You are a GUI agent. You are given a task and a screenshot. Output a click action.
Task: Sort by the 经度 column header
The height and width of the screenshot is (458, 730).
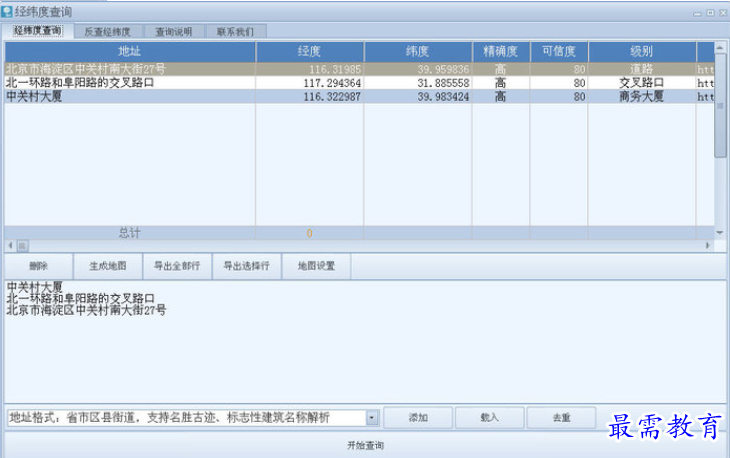[x=309, y=50]
